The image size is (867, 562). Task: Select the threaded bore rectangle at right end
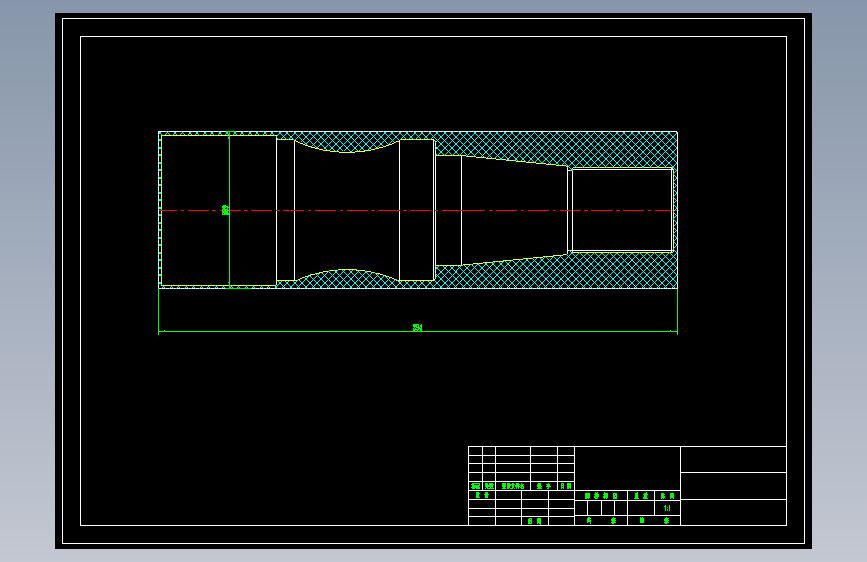tap(622, 210)
